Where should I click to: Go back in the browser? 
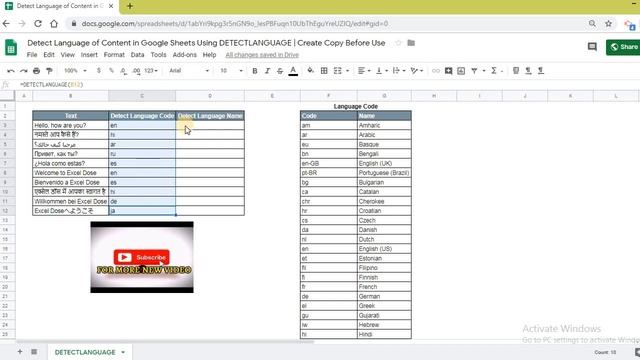(x=6, y=24)
